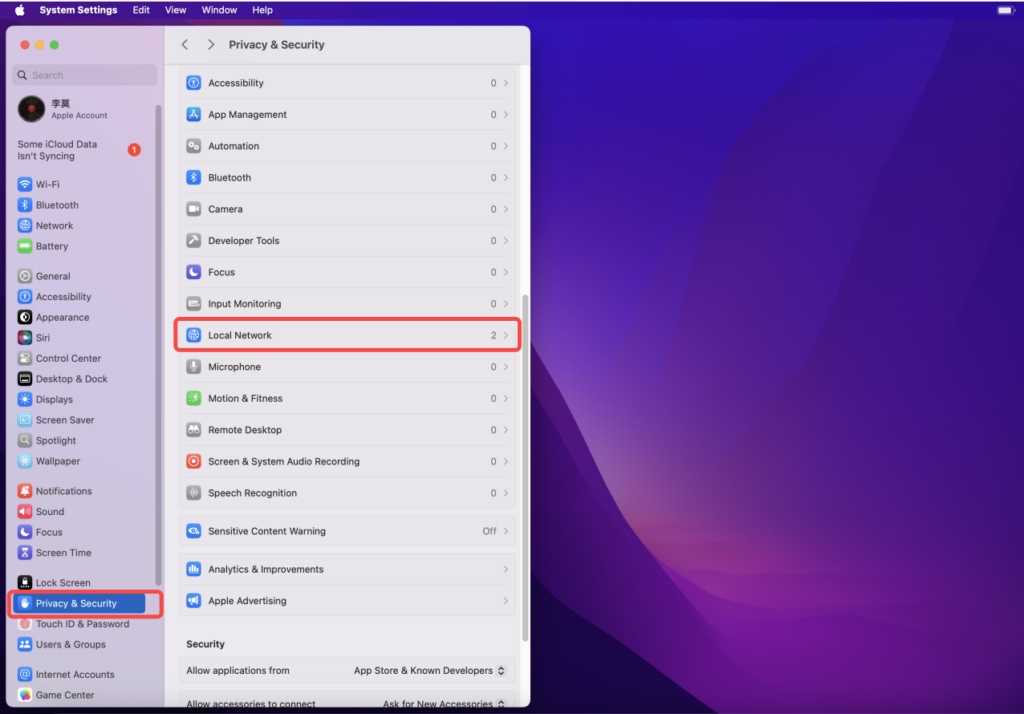Open the View menu
This screenshot has width=1024, height=714.
click(x=175, y=10)
